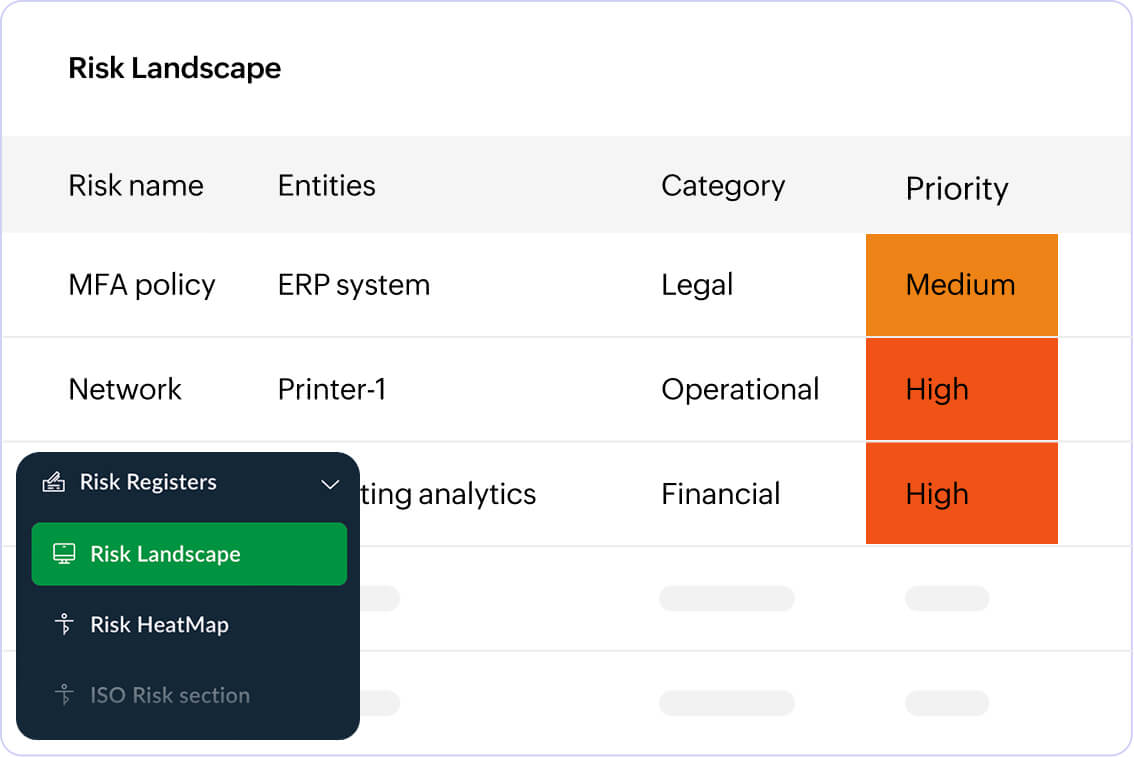This screenshot has width=1134, height=757.
Task: Open the MFA policy risk entry
Action: pos(142,285)
